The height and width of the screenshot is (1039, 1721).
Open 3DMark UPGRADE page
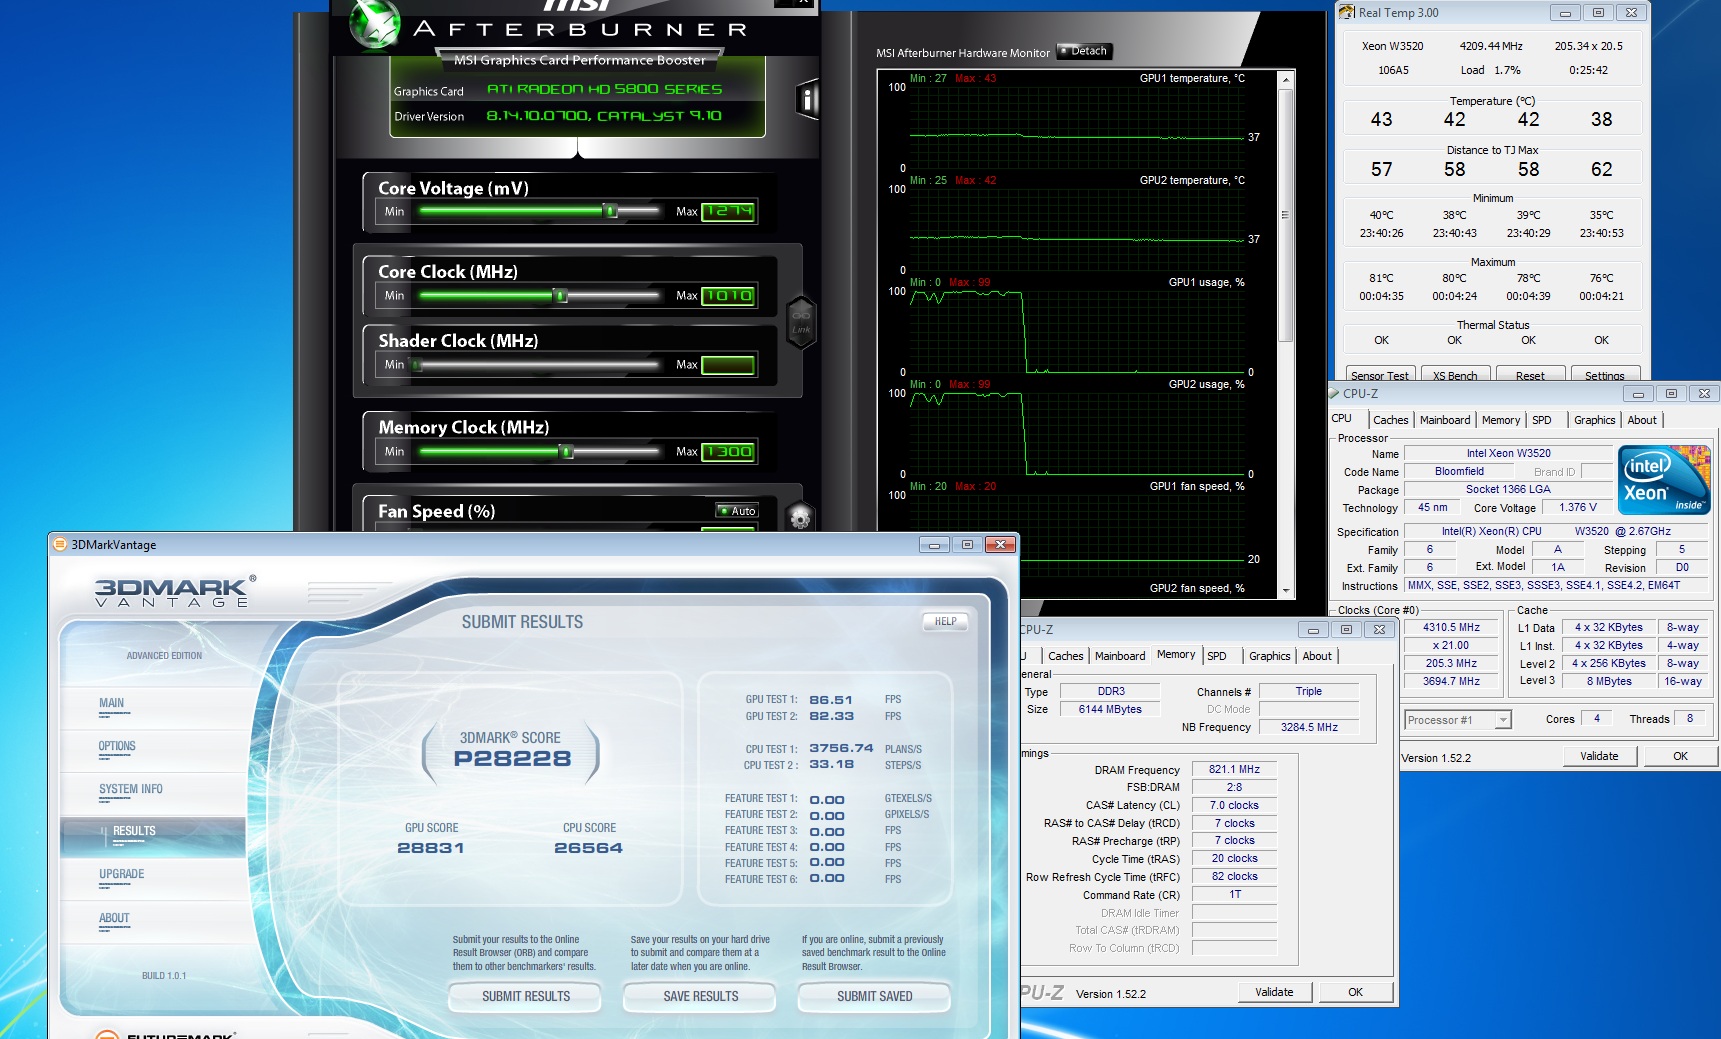click(x=122, y=874)
